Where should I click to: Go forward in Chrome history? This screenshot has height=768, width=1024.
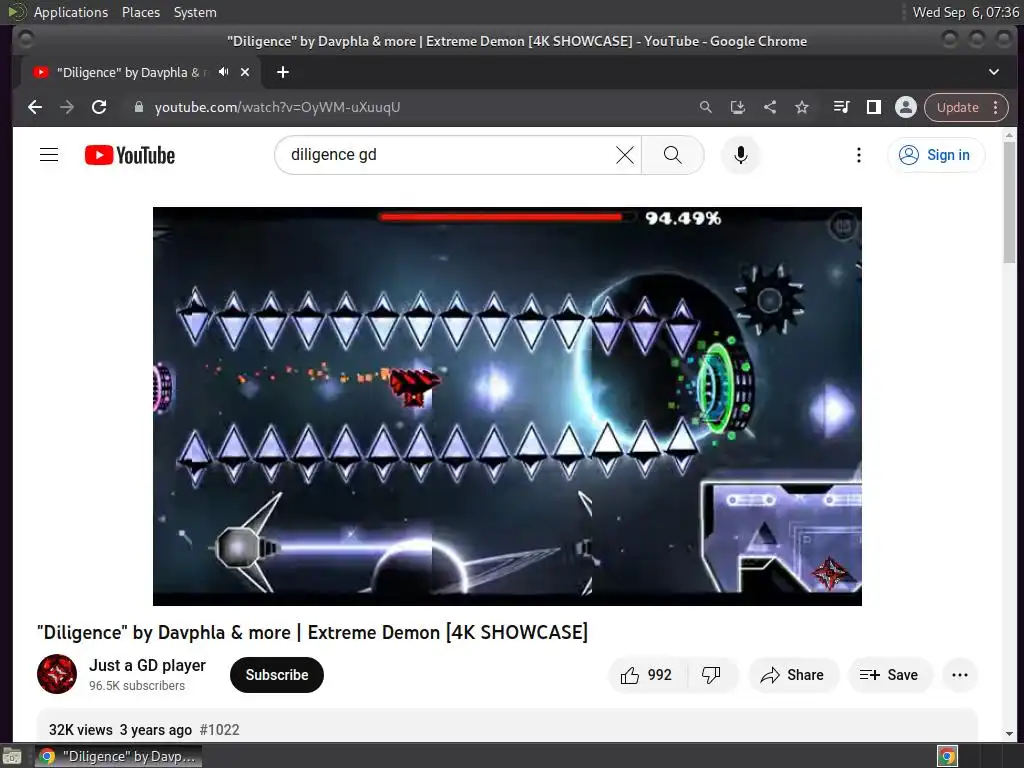[67, 107]
